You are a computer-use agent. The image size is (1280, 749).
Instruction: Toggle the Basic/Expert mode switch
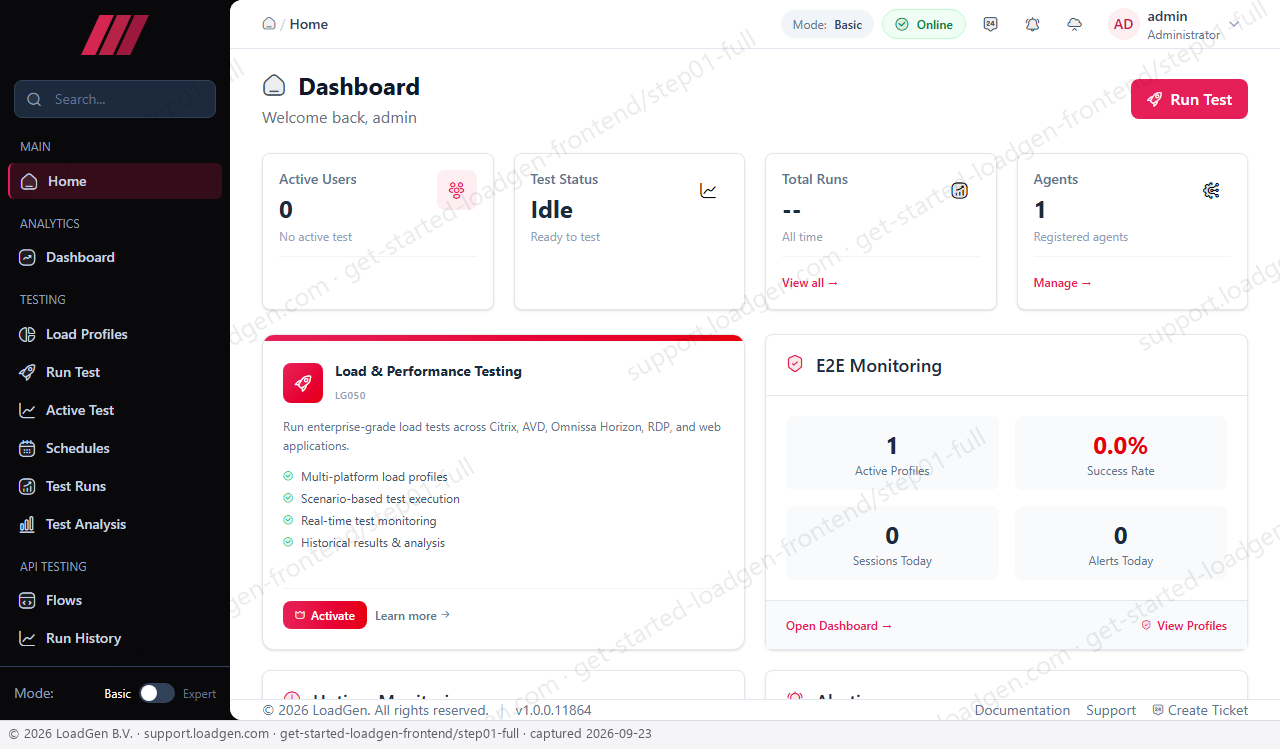click(157, 693)
